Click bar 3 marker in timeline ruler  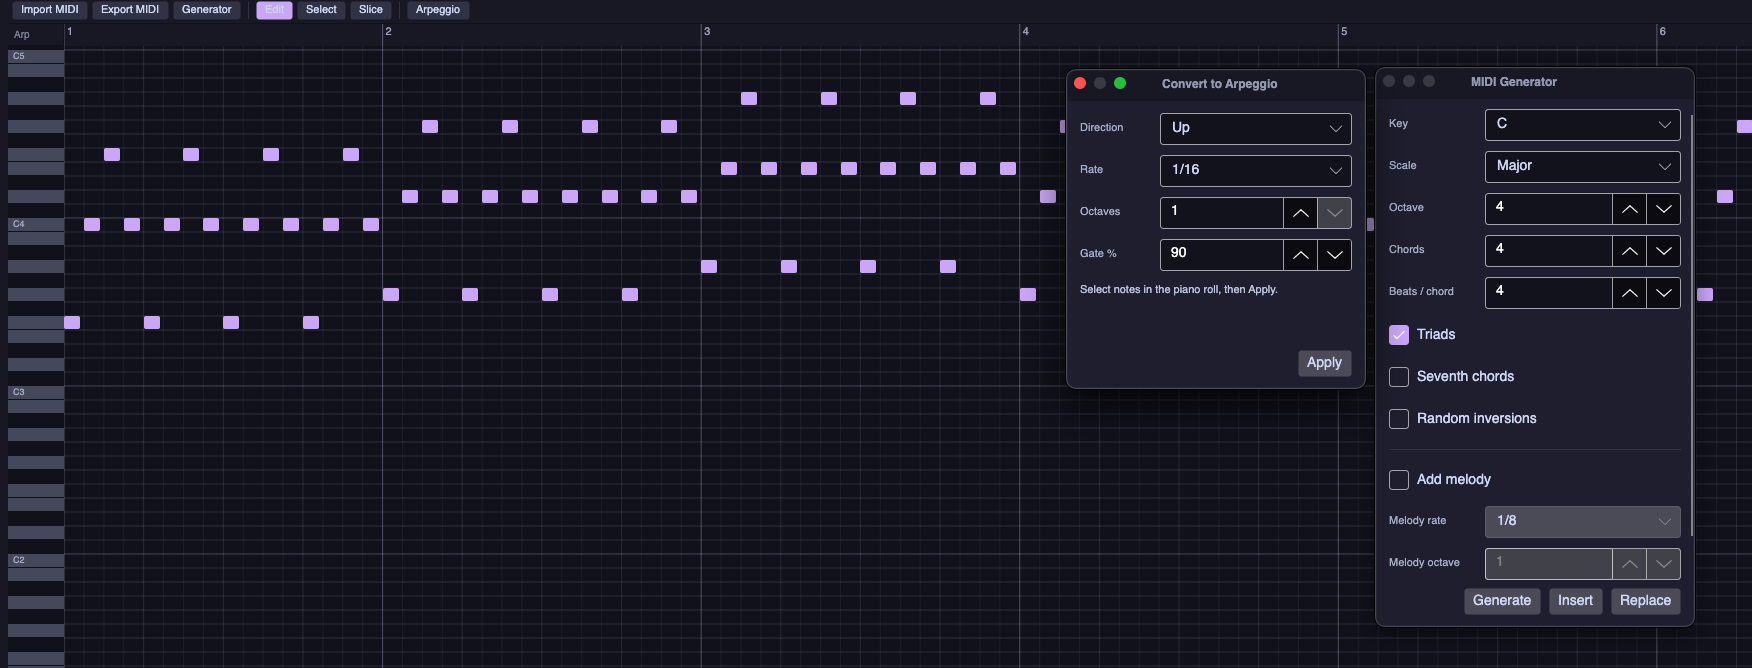point(707,32)
